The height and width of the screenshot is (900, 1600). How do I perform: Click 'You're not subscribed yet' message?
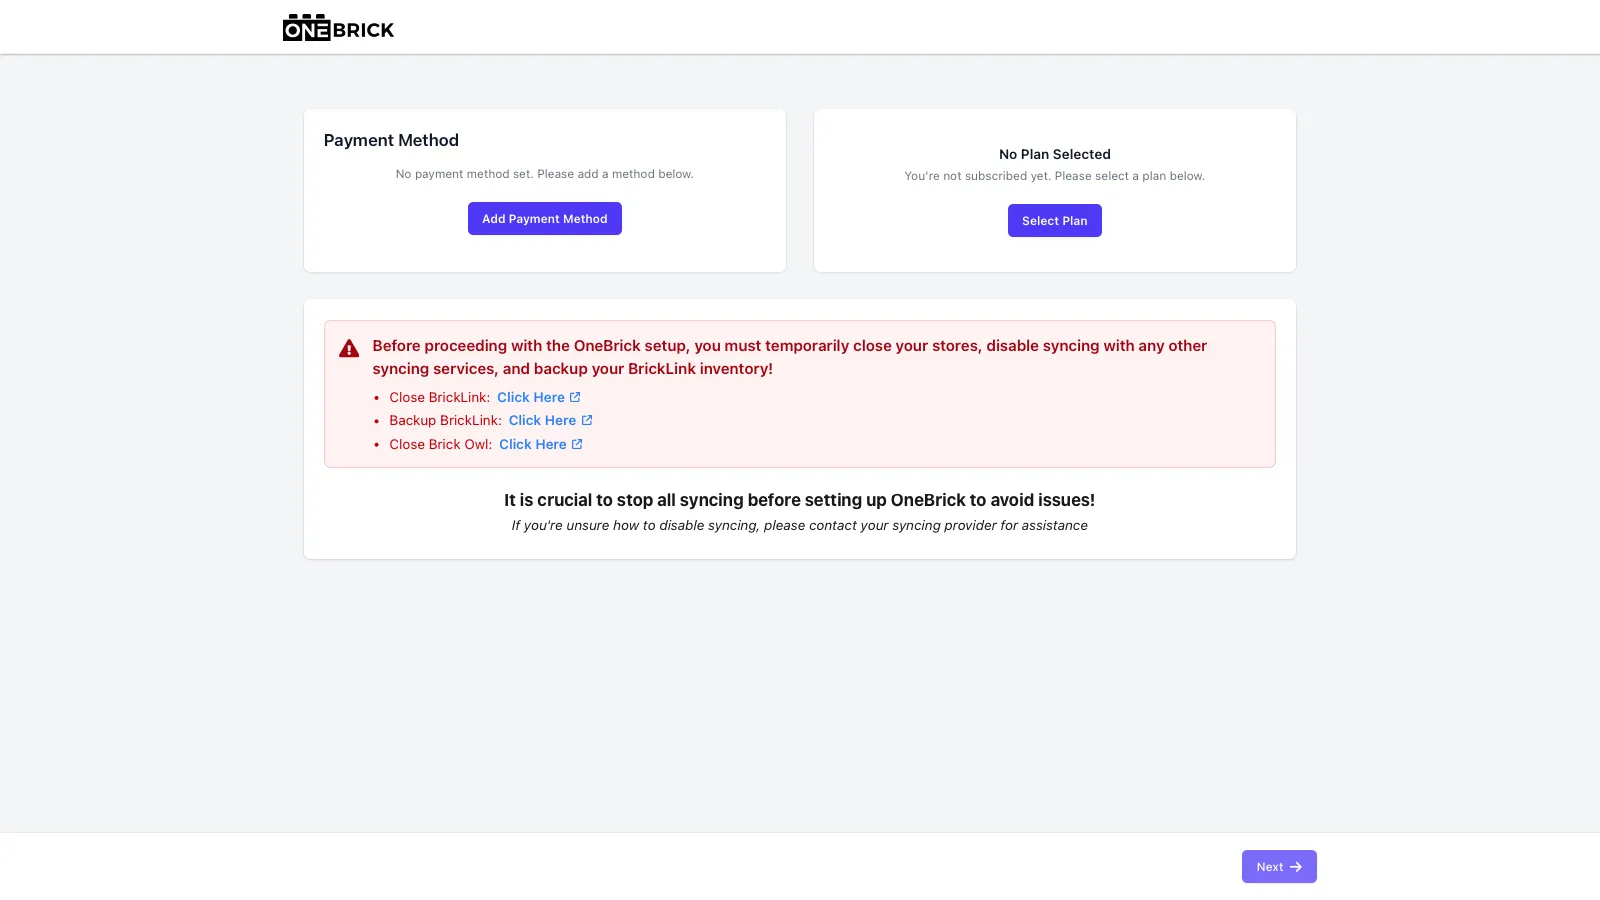pyautogui.click(x=1055, y=176)
